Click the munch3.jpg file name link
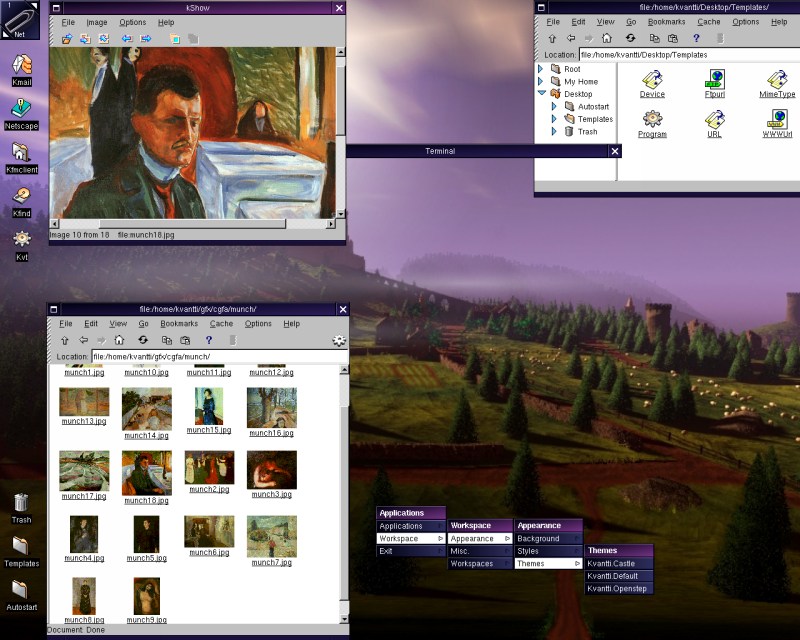Viewport: 800px width, 640px height. tap(271, 494)
